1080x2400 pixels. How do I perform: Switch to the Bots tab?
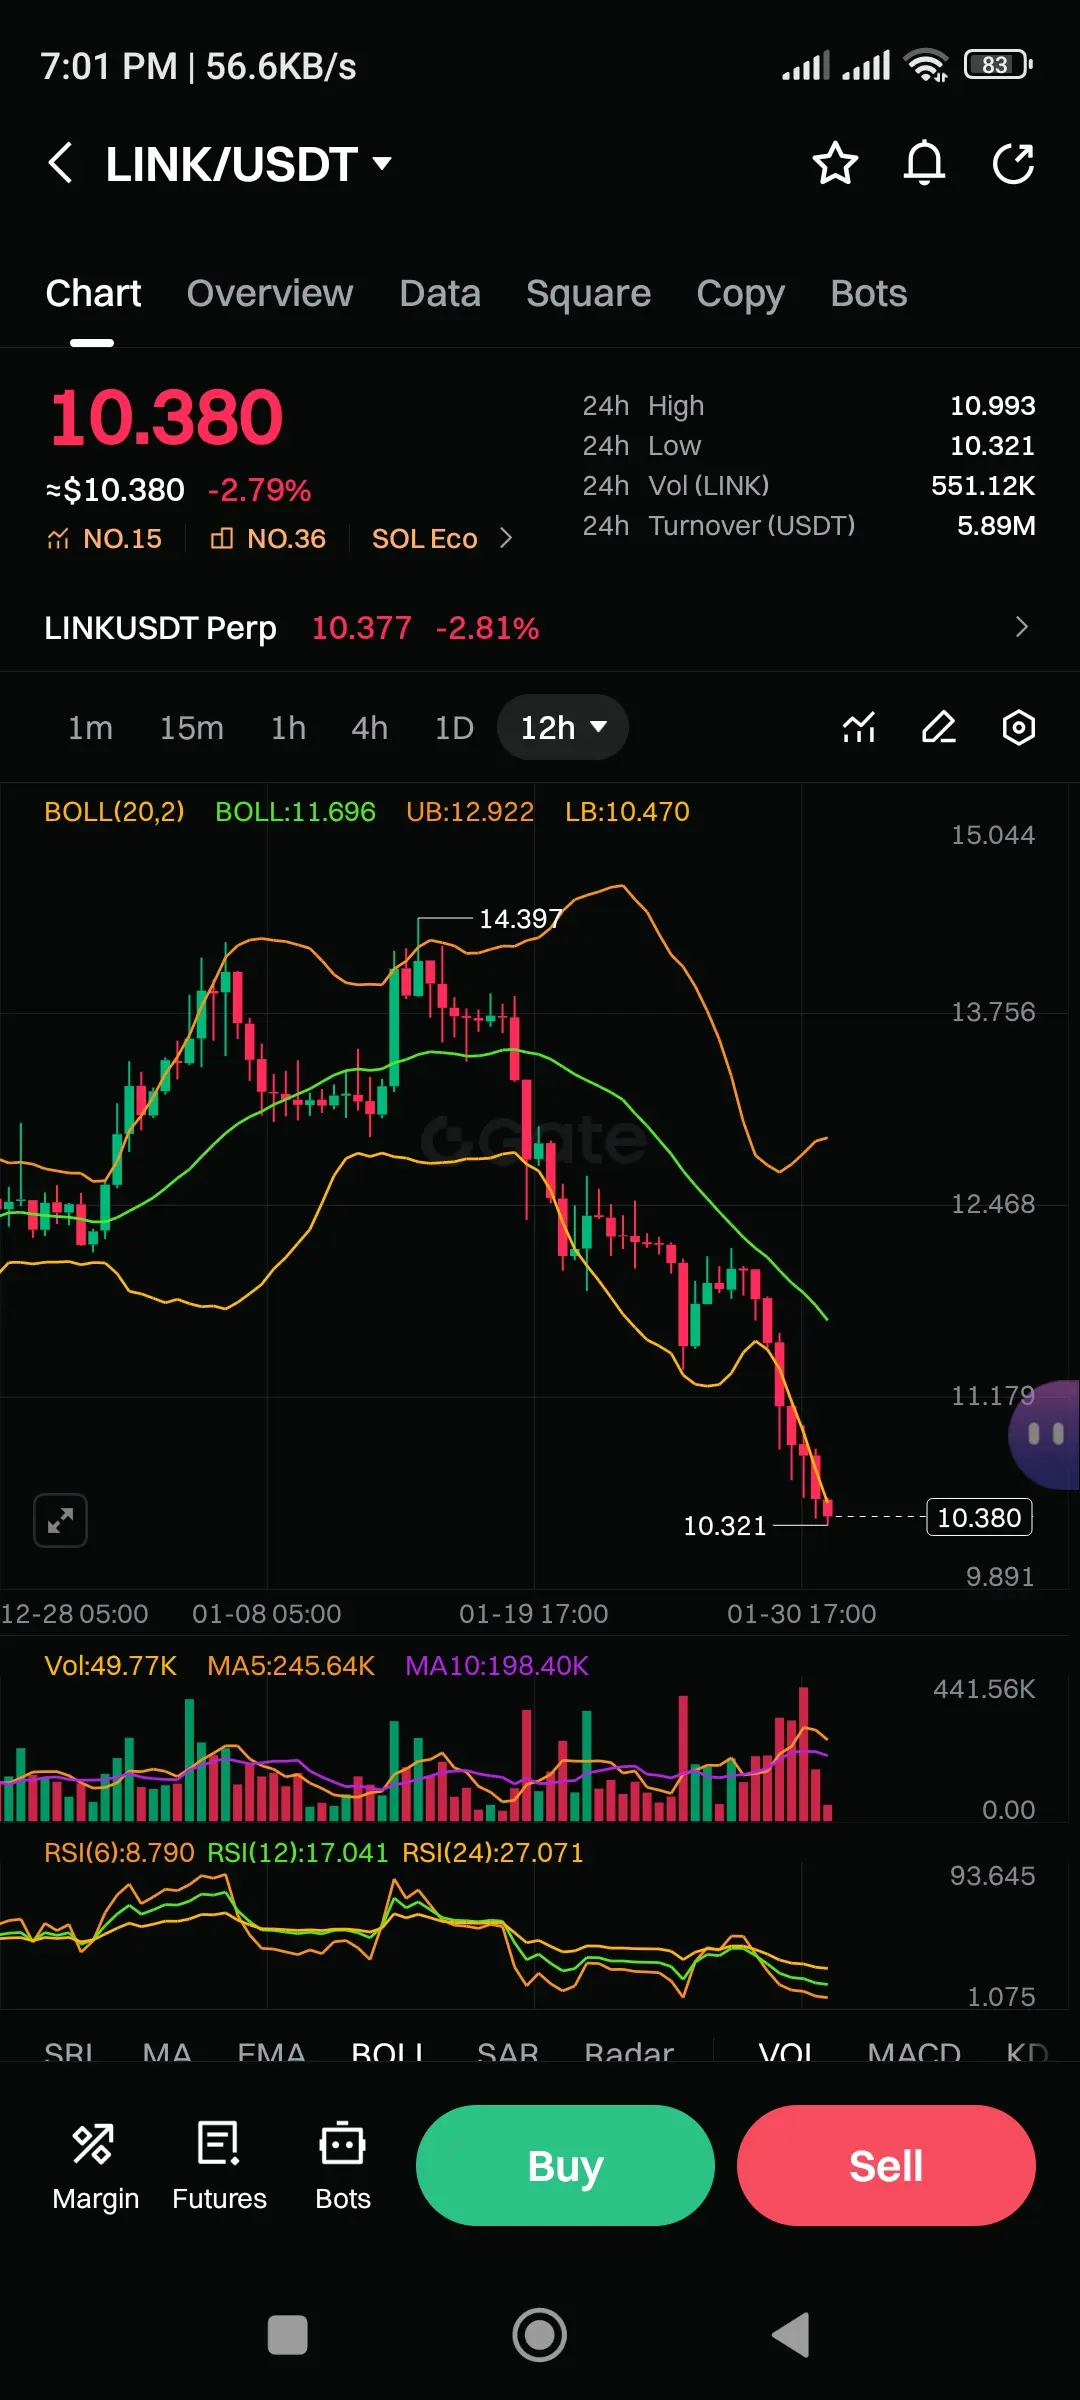pos(869,294)
